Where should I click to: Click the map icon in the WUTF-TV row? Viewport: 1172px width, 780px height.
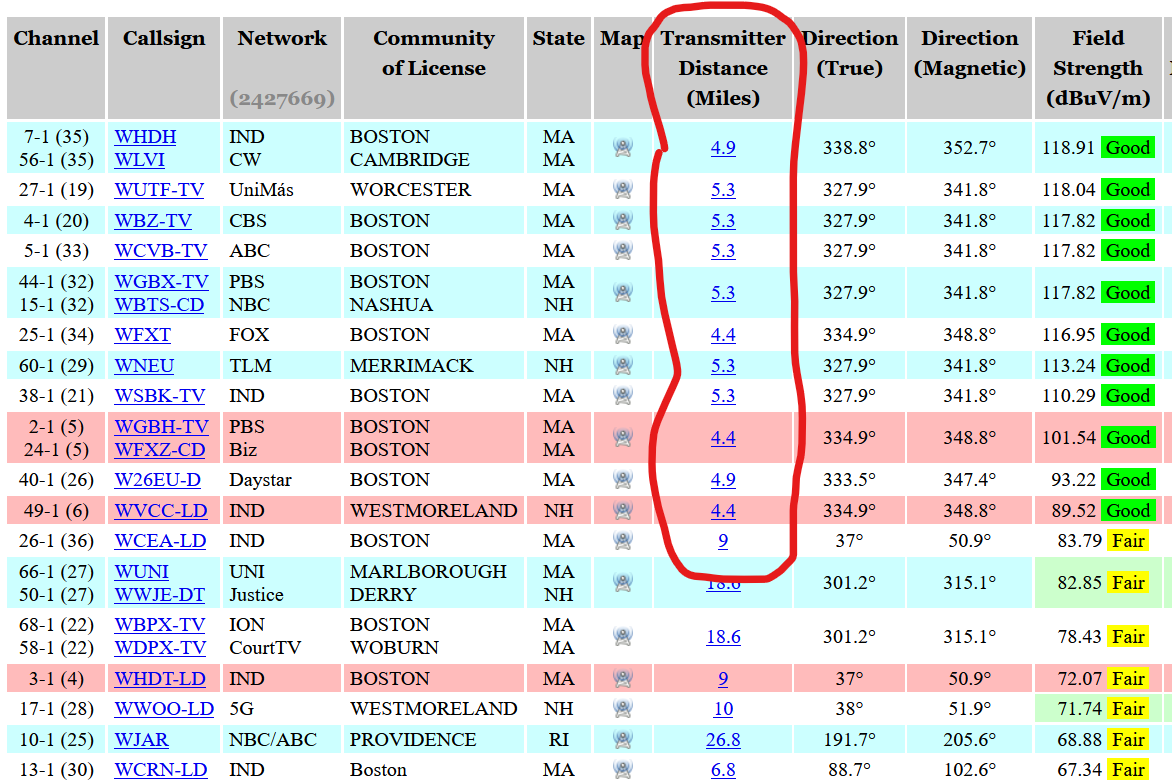623,190
